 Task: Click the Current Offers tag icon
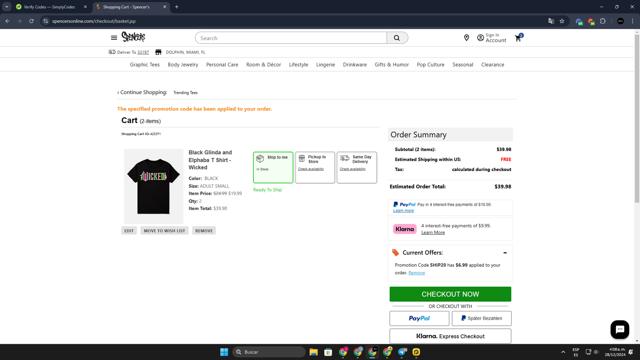click(x=395, y=253)
